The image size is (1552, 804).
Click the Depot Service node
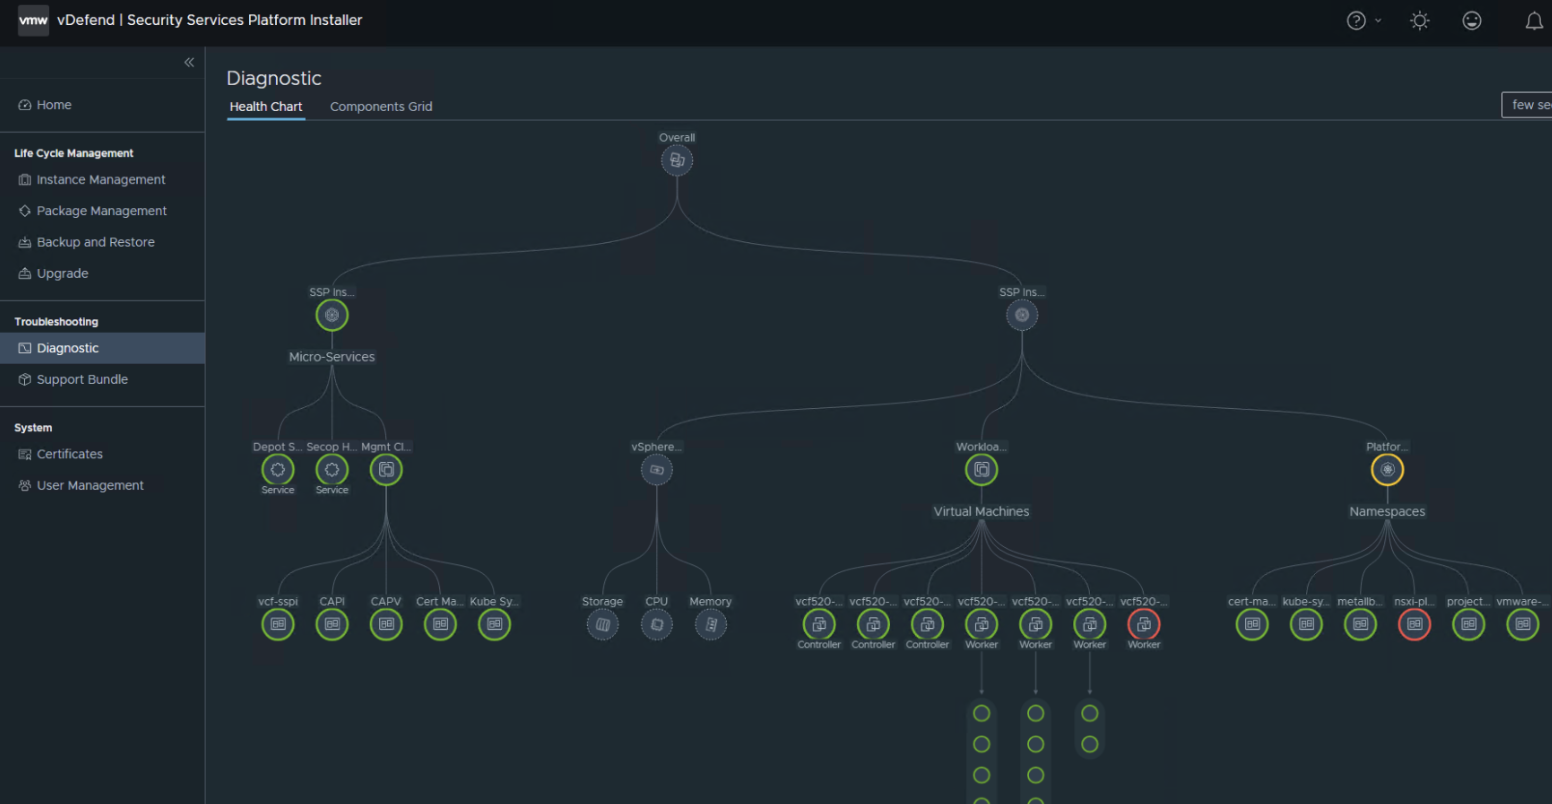click(x=278, y=470)
